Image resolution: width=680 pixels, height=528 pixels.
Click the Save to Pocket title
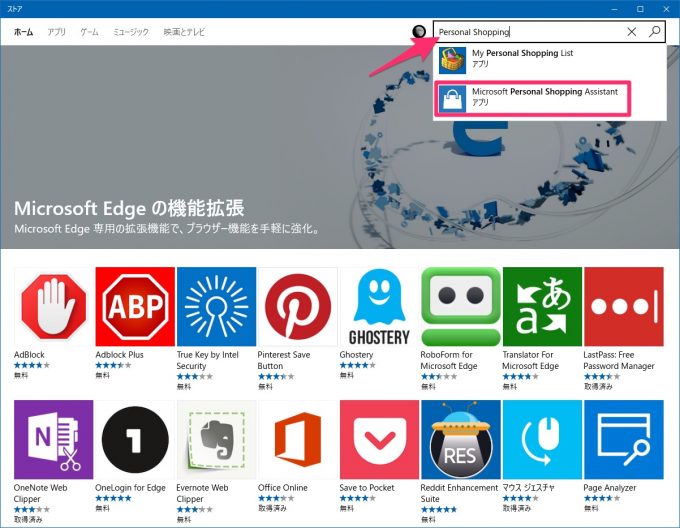click(x=367, y=488)
